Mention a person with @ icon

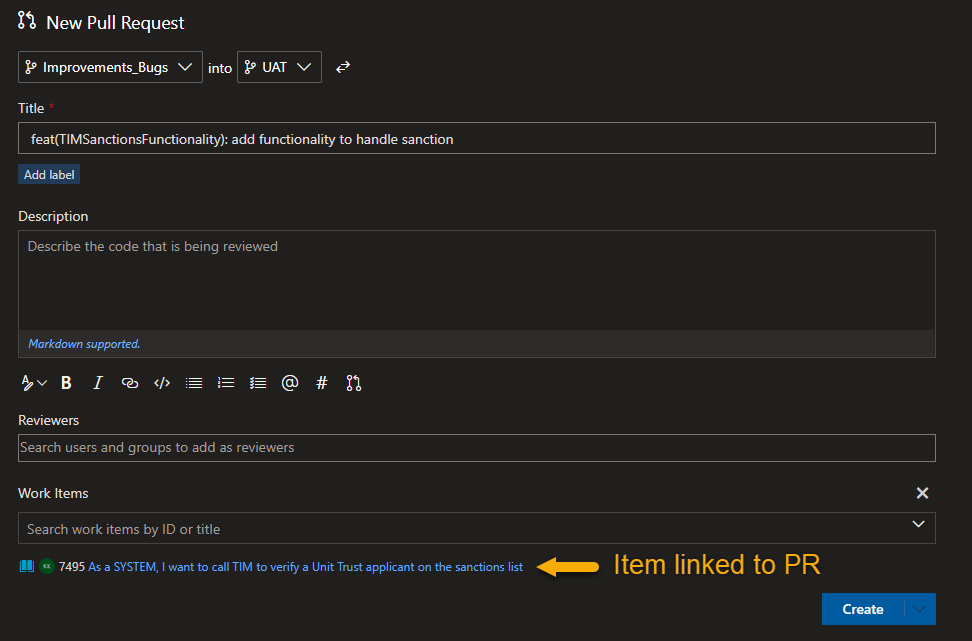290,382
